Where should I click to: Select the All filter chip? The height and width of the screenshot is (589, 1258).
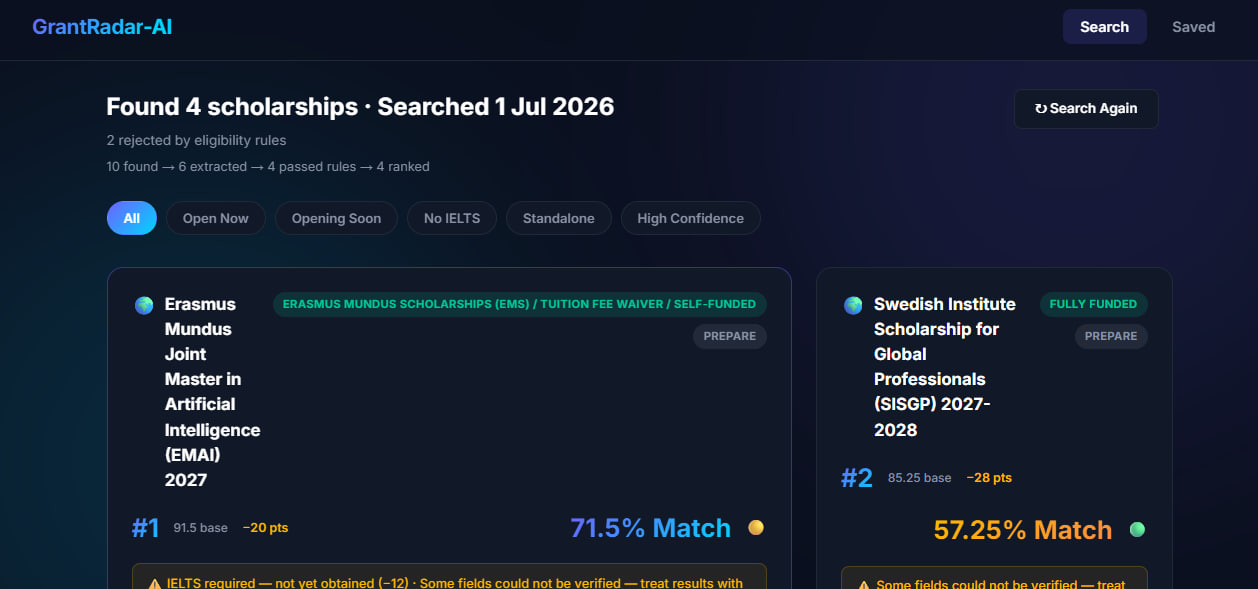pos(132,218)
